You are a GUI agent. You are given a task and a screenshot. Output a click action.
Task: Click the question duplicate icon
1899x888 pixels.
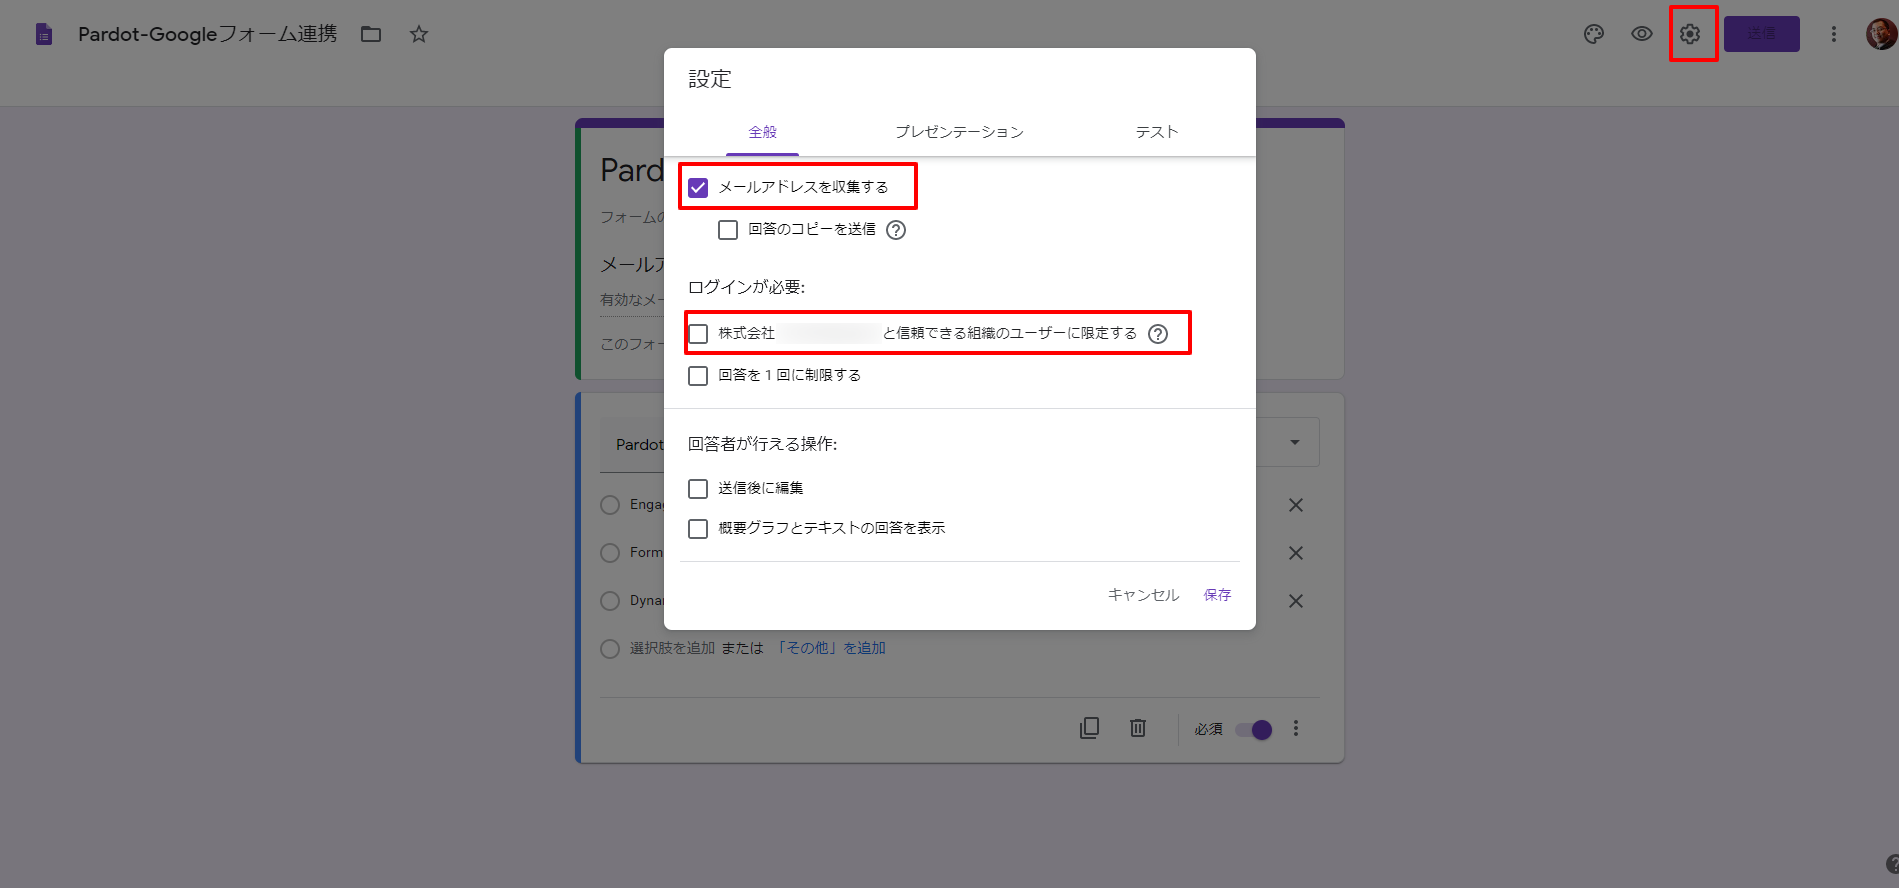pyautogui.click(x=1090, y=728)
